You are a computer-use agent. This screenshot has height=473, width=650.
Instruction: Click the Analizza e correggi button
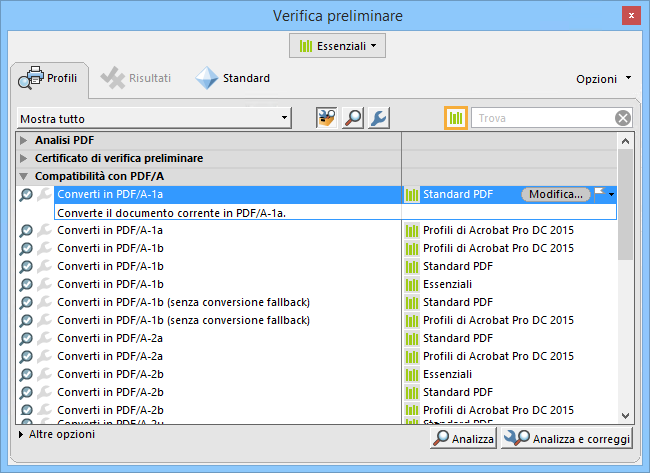[567, 439]
